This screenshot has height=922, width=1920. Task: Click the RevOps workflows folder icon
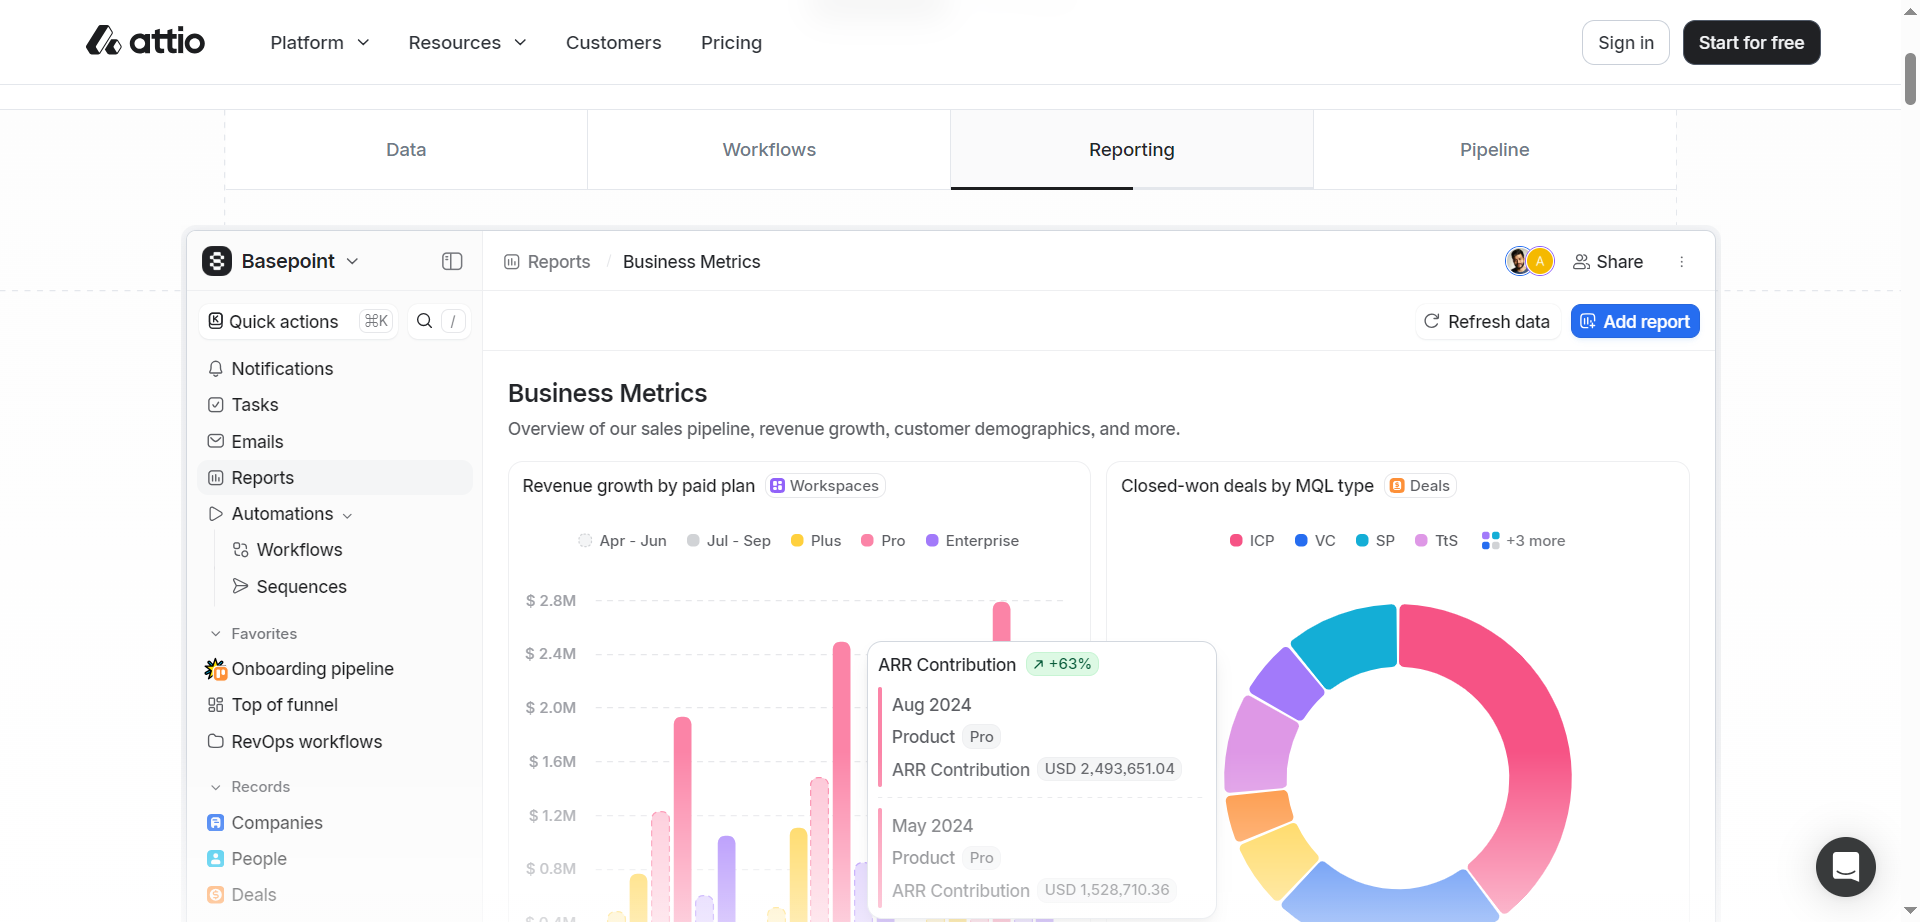pos(215,741)
